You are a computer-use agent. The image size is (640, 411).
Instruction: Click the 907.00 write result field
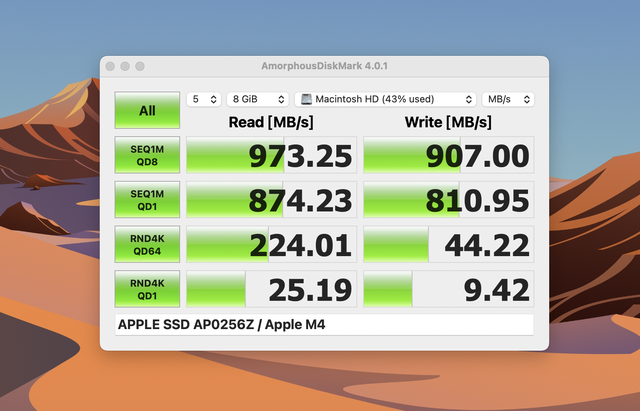(447, 155)
